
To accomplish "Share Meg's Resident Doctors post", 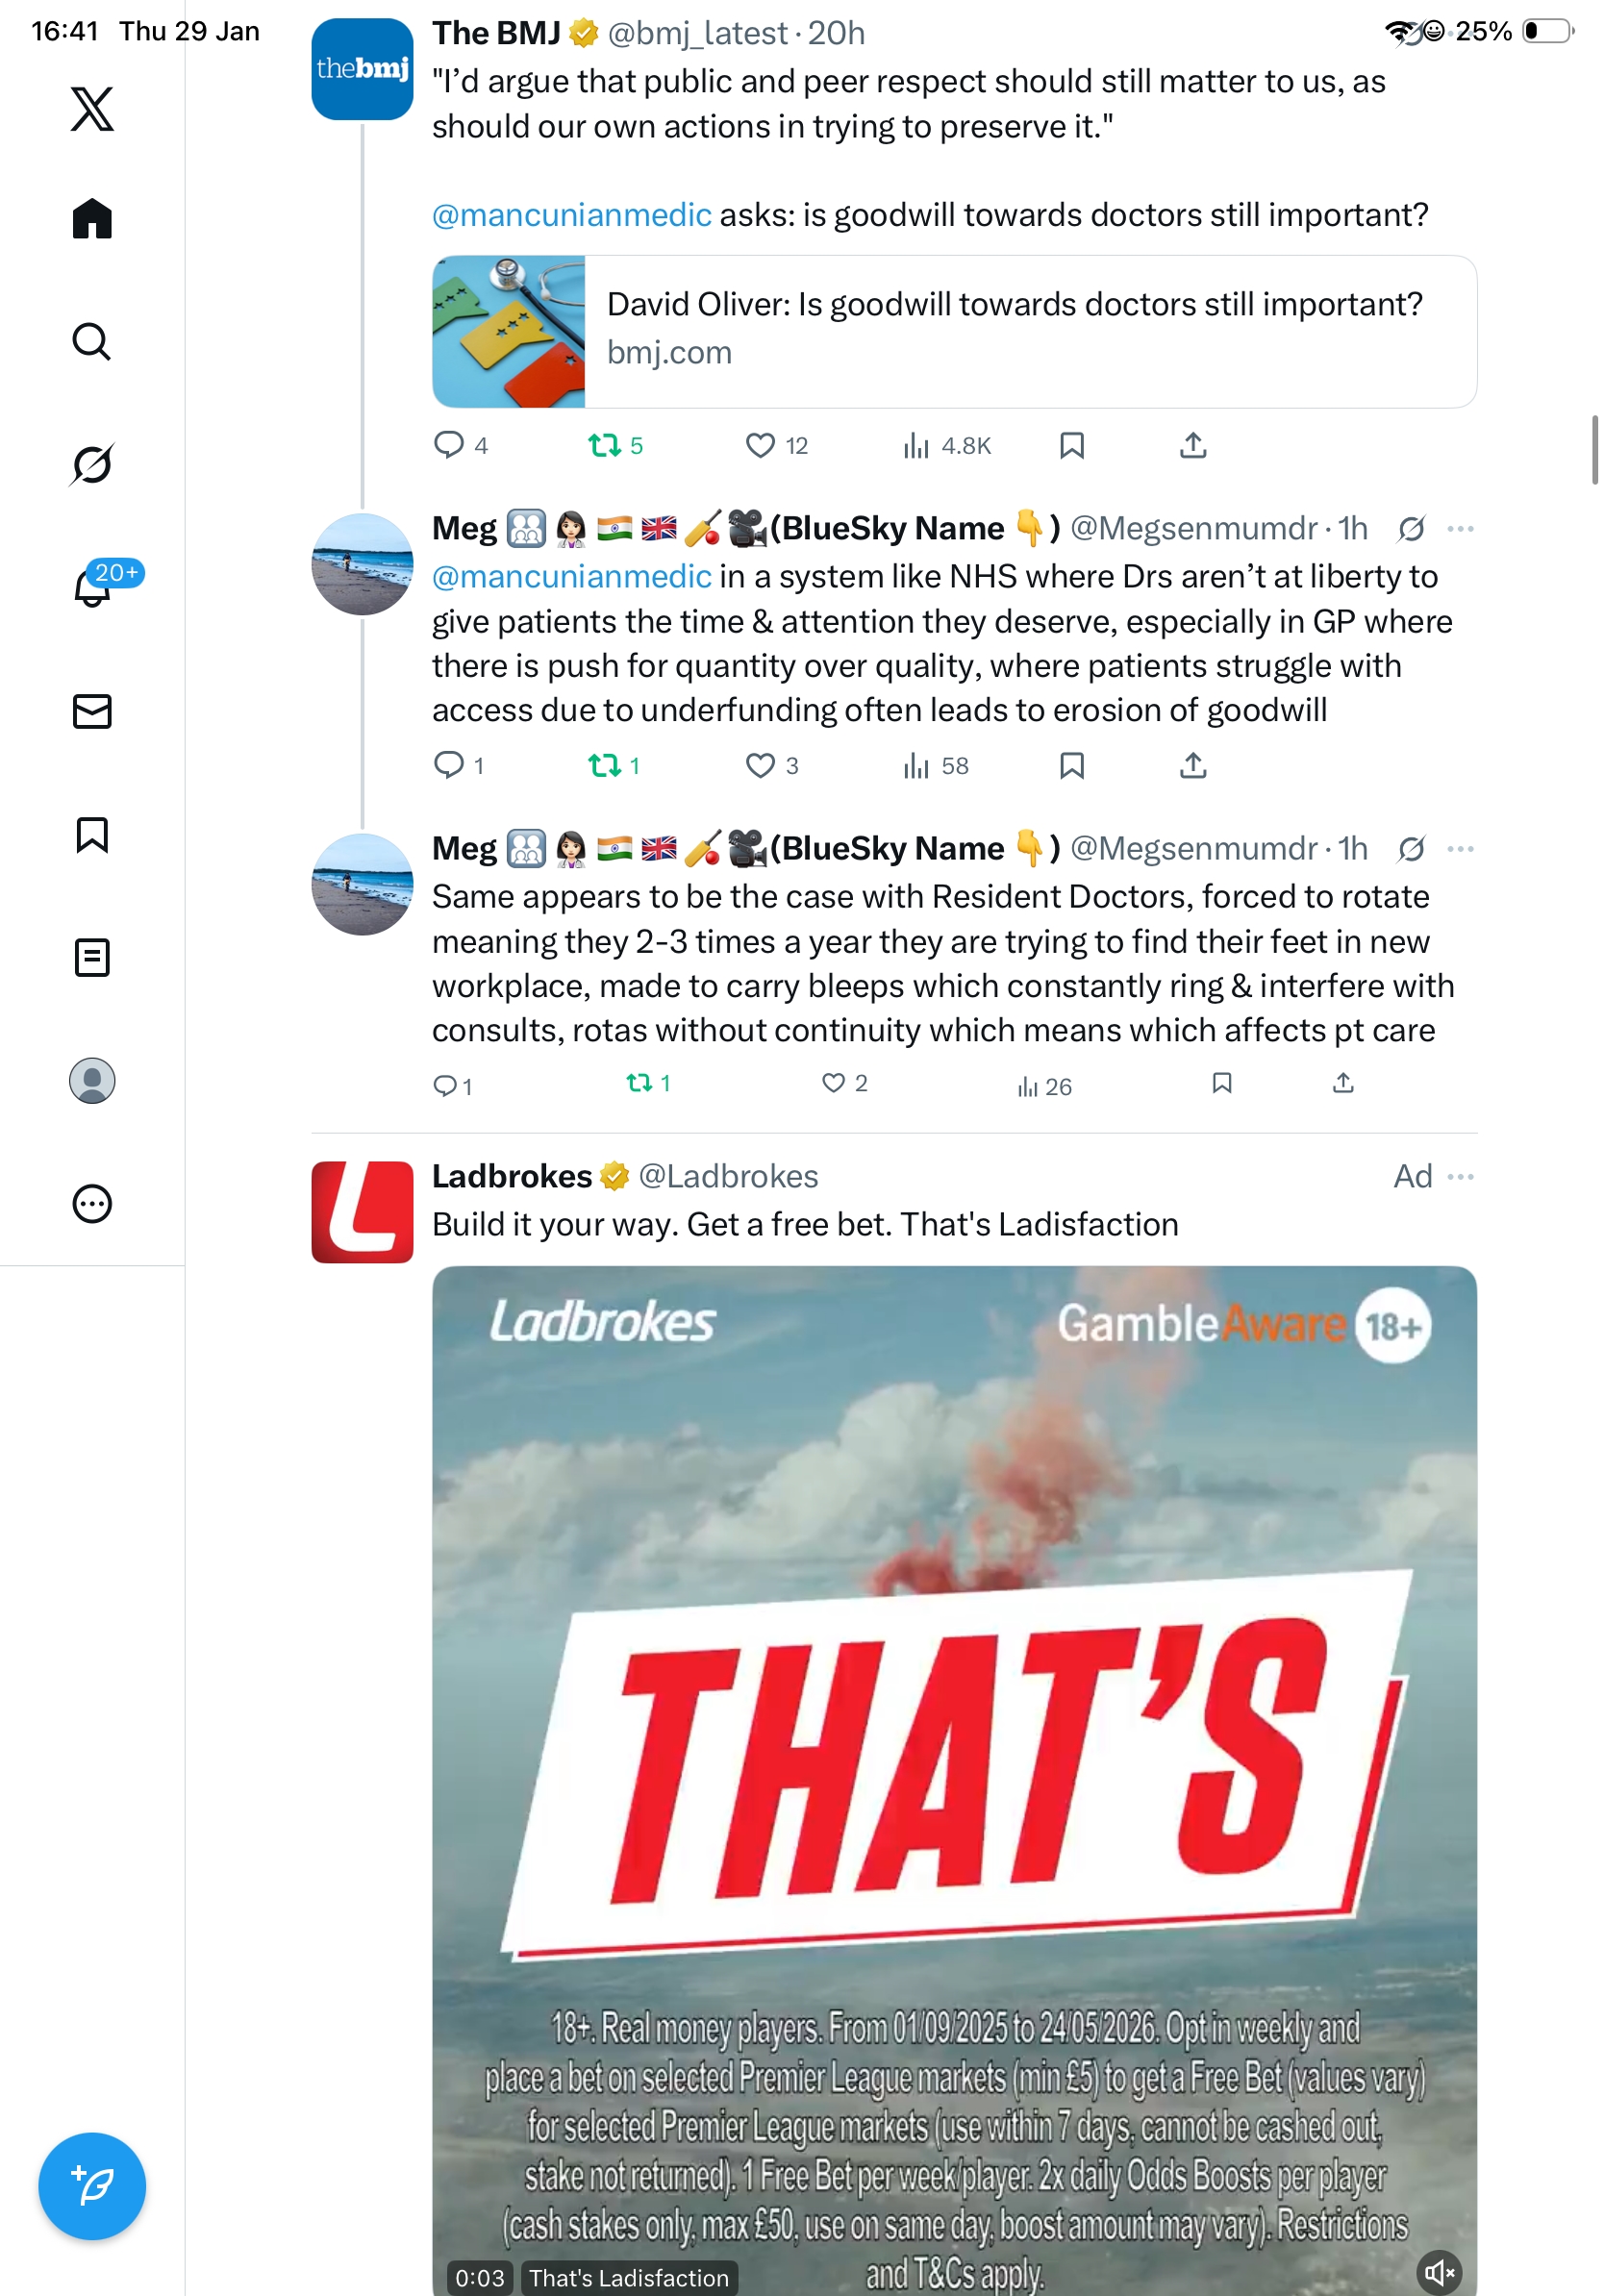I will coord(1343,1083).
